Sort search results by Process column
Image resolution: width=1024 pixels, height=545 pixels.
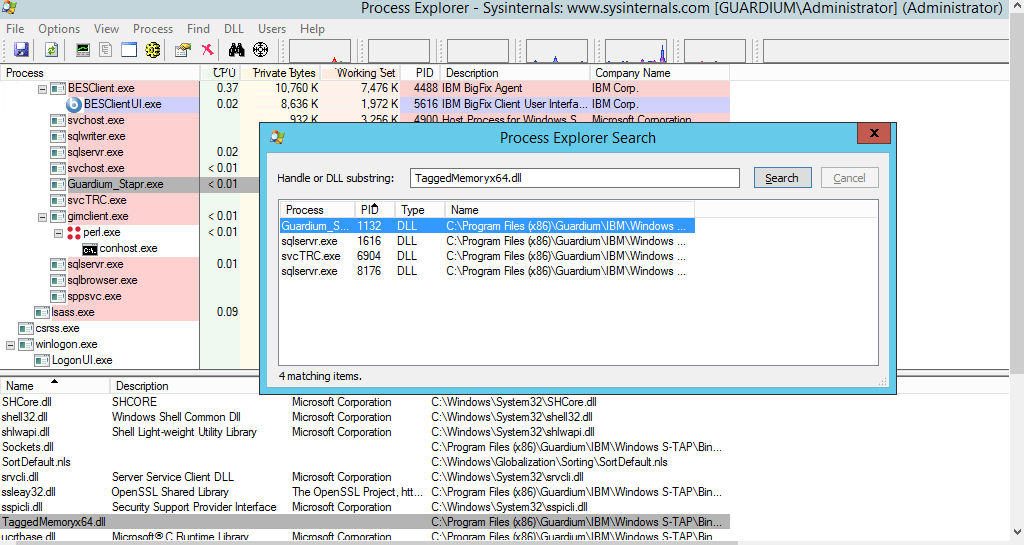[x=317, y=210]
